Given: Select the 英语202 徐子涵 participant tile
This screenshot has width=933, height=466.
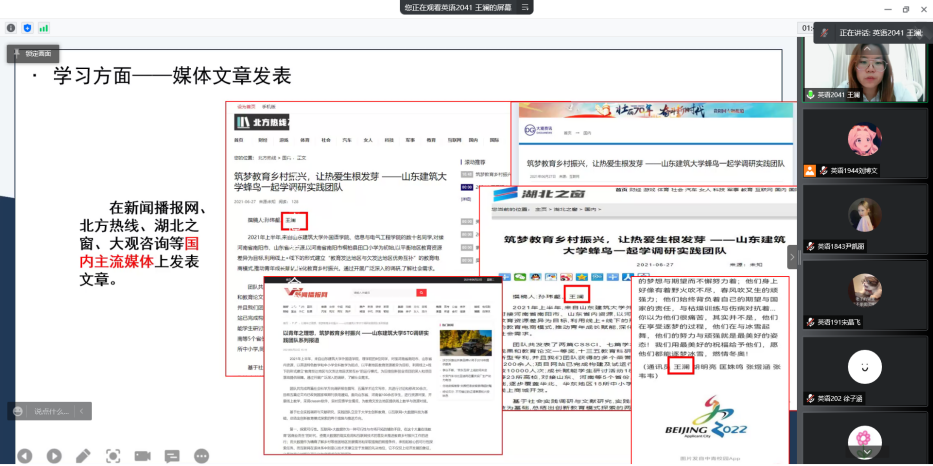Looking at the screenshot, I should [x=865, y=370].
